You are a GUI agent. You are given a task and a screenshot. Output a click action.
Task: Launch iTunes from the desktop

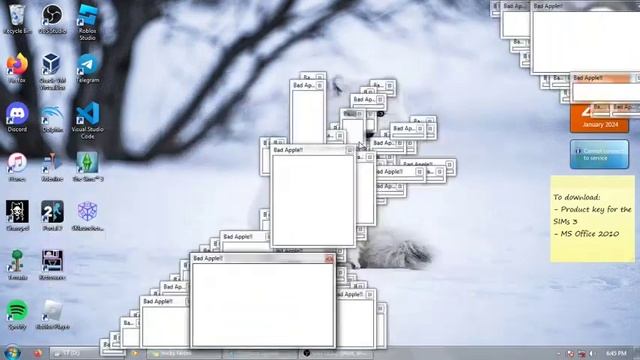pyautogui.click(x=17, y=167)
